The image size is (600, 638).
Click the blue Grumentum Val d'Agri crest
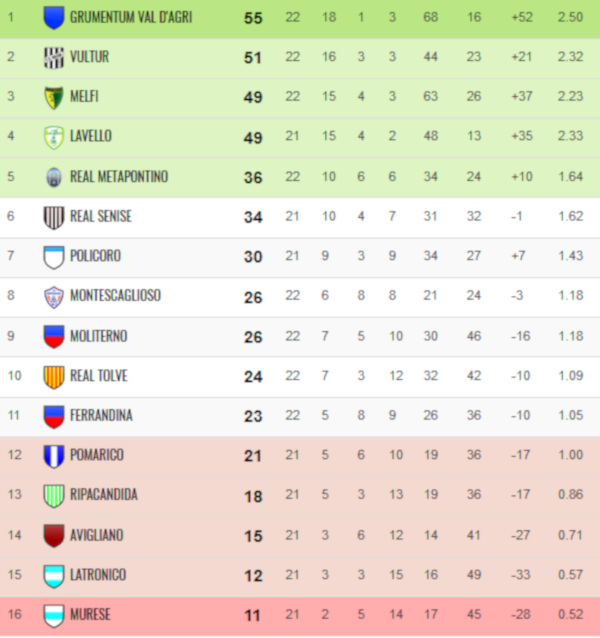54,17
